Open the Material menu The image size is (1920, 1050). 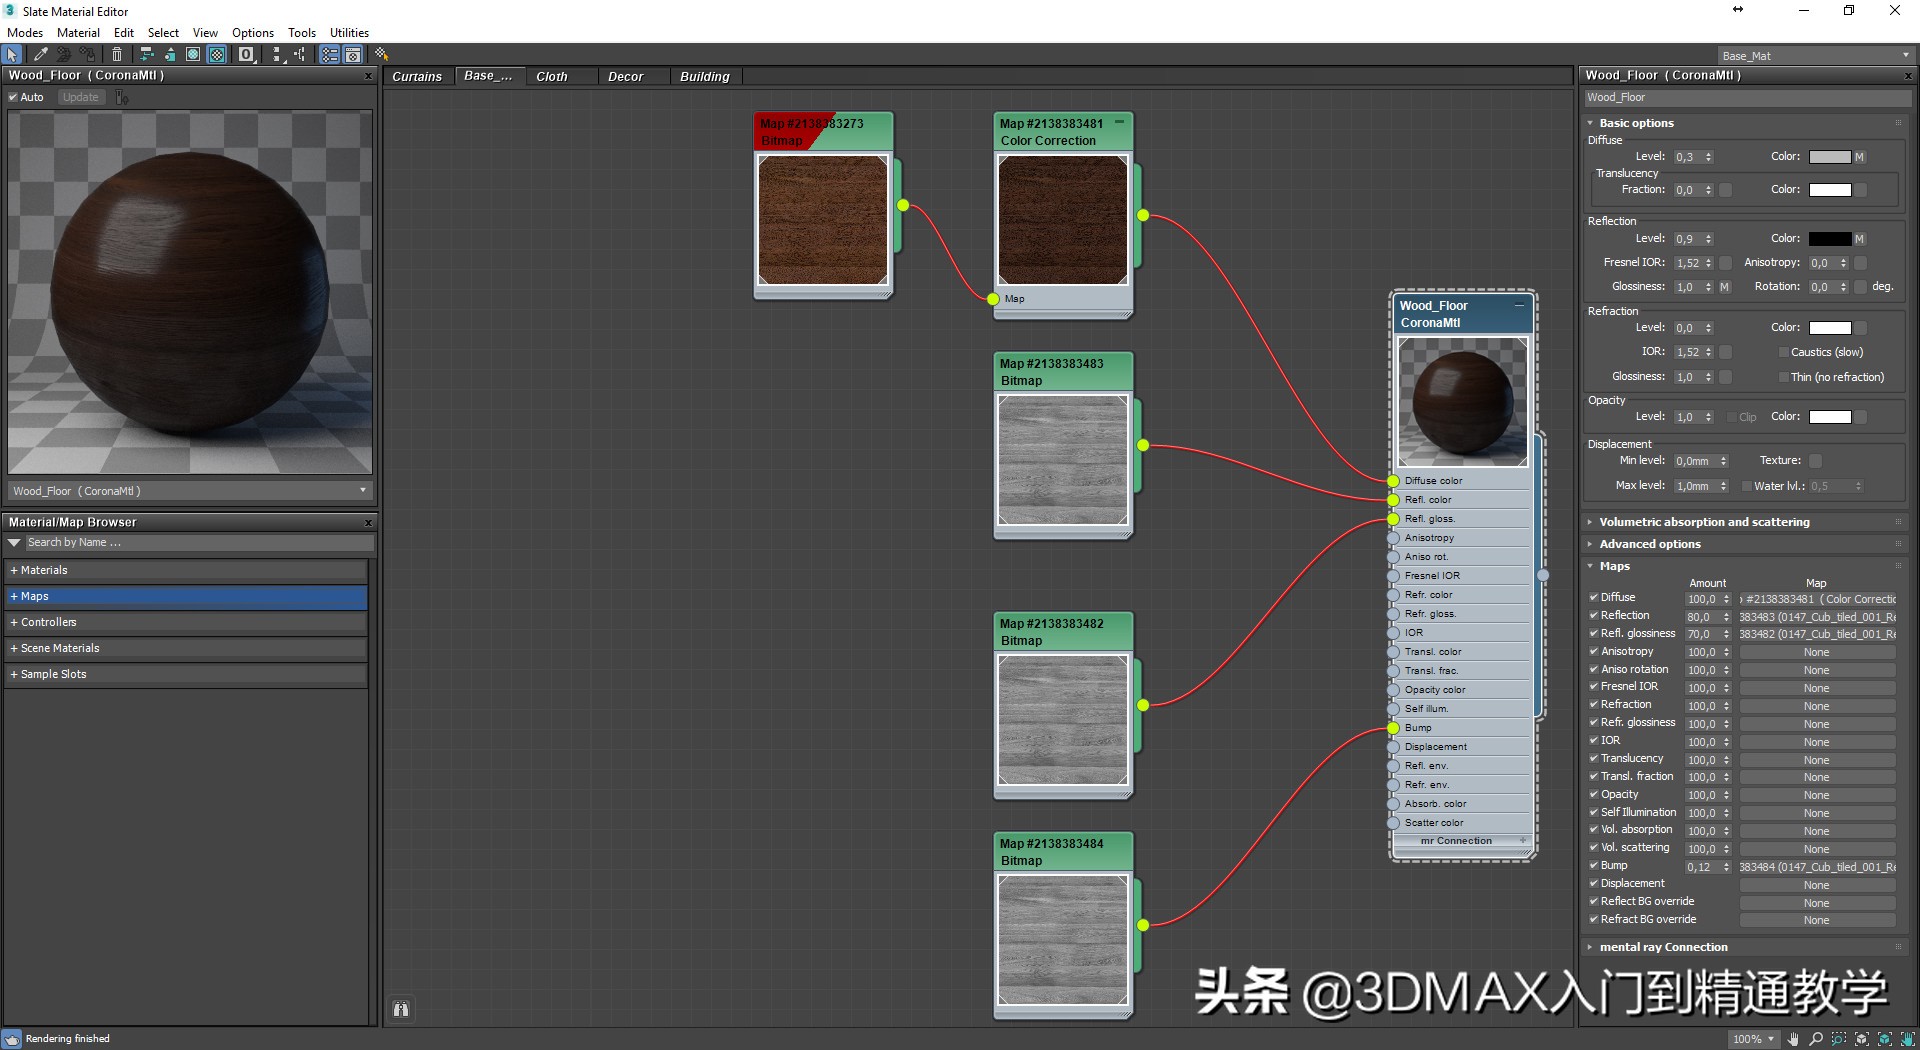[77, 32]
